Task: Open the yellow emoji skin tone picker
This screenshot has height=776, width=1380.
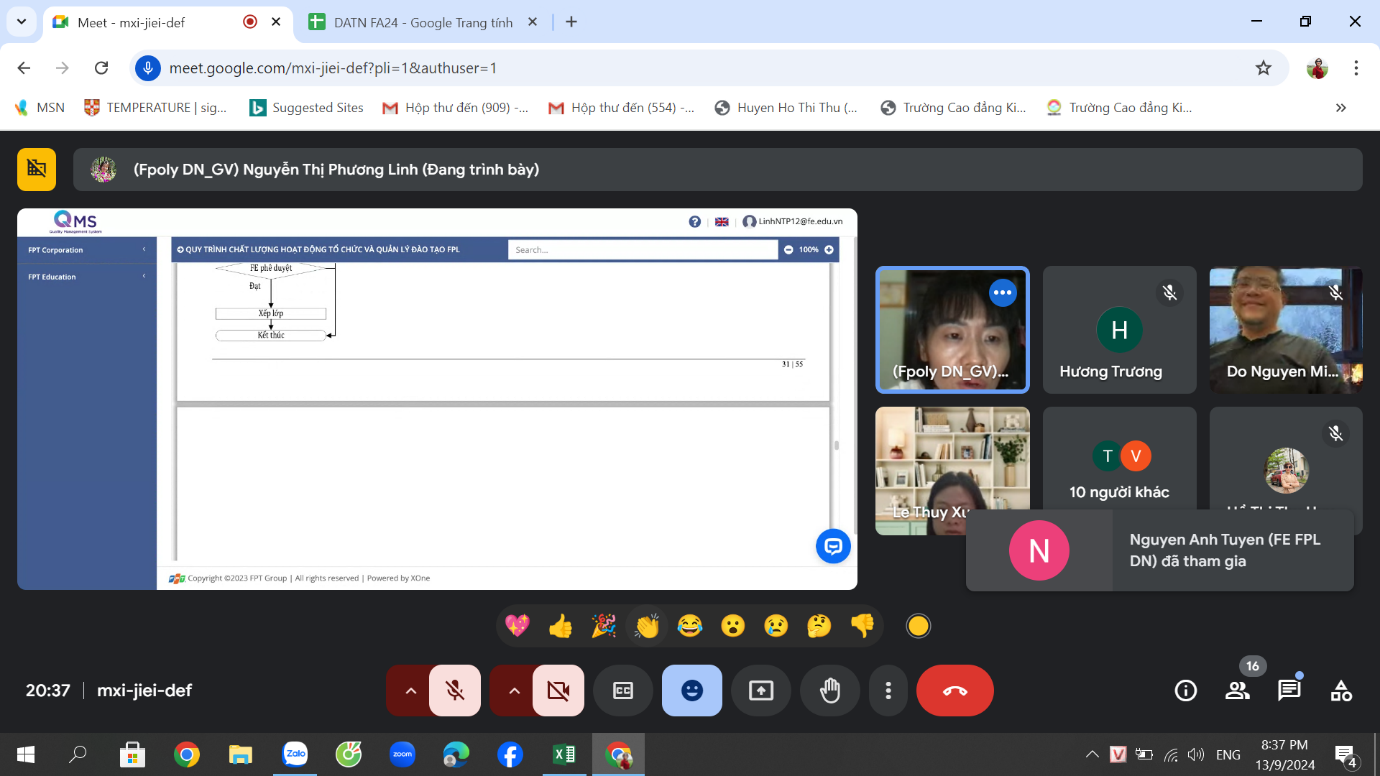Action: pos(918,626)
